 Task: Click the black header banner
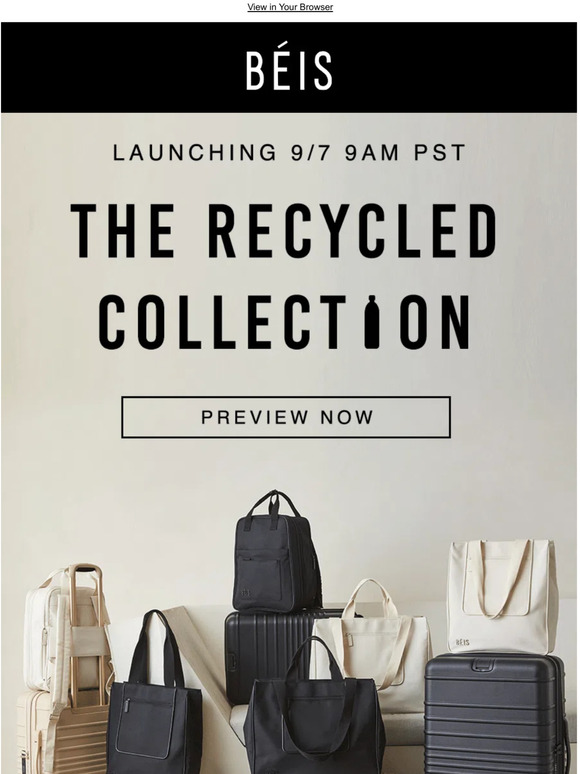tap(289, 67)
